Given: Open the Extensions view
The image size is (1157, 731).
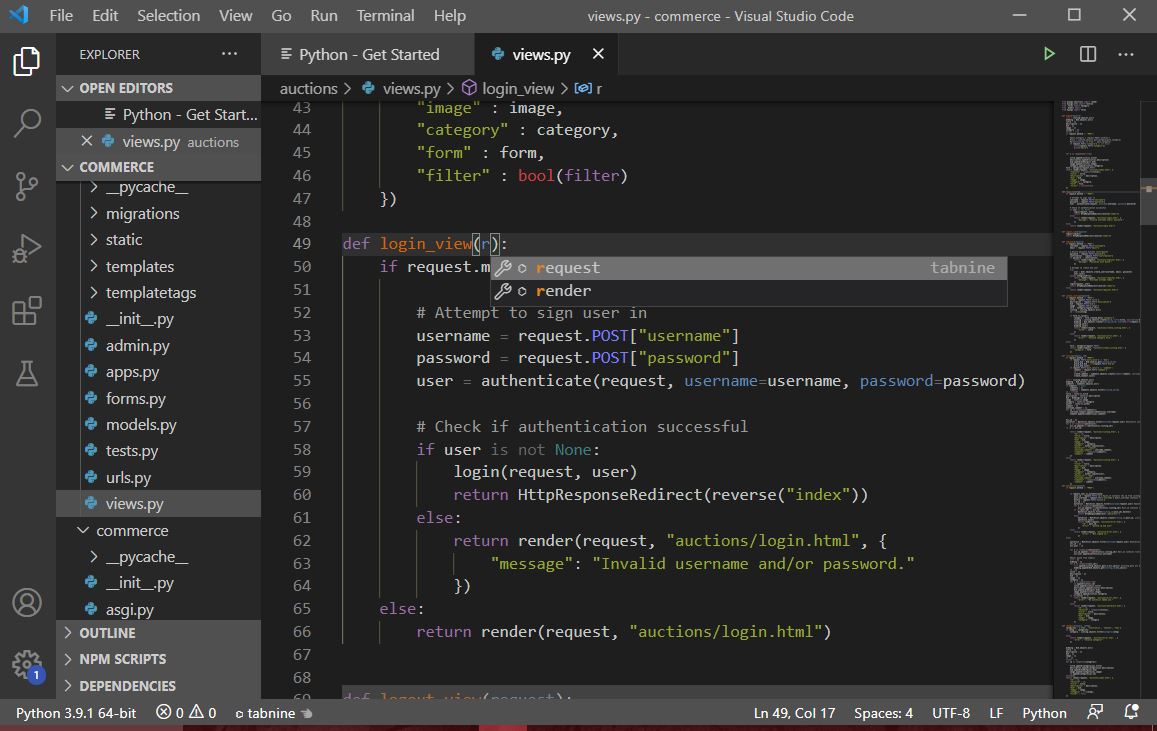Looking at the screenshot, I should tap(27, 311).
